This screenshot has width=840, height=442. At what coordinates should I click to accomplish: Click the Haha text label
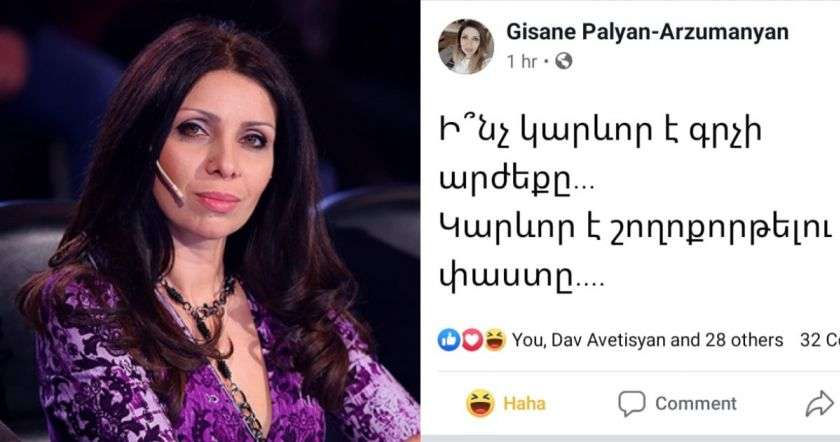click(524, 403)
